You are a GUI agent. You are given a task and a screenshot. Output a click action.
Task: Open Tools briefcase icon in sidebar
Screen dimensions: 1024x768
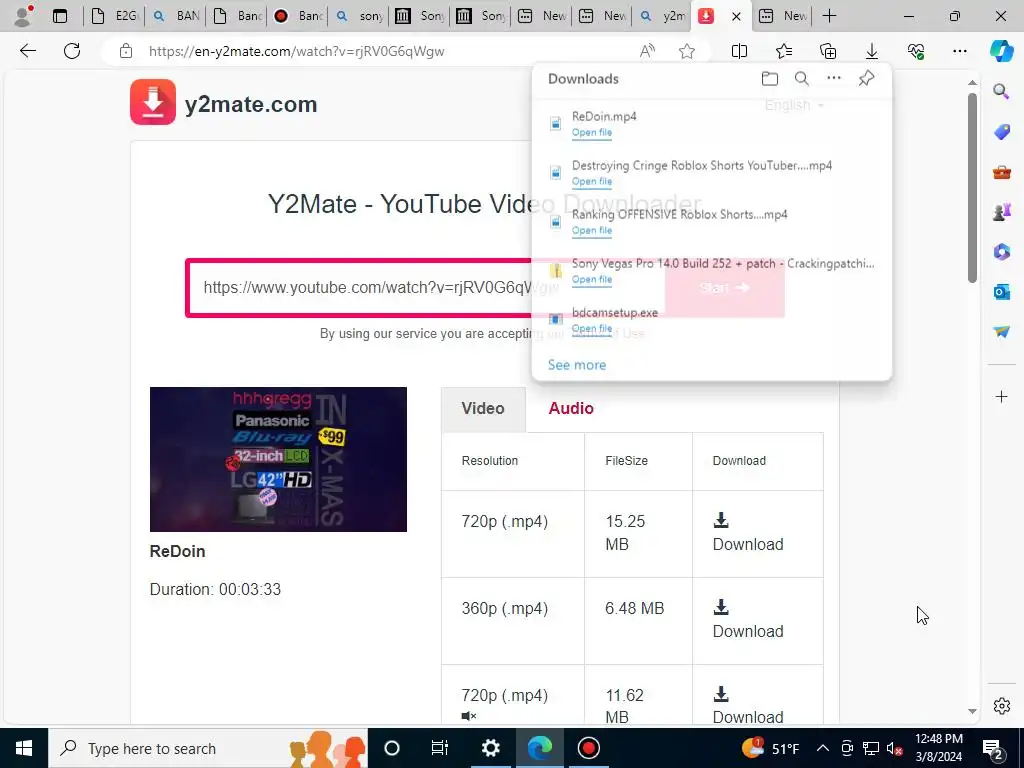1001,172
